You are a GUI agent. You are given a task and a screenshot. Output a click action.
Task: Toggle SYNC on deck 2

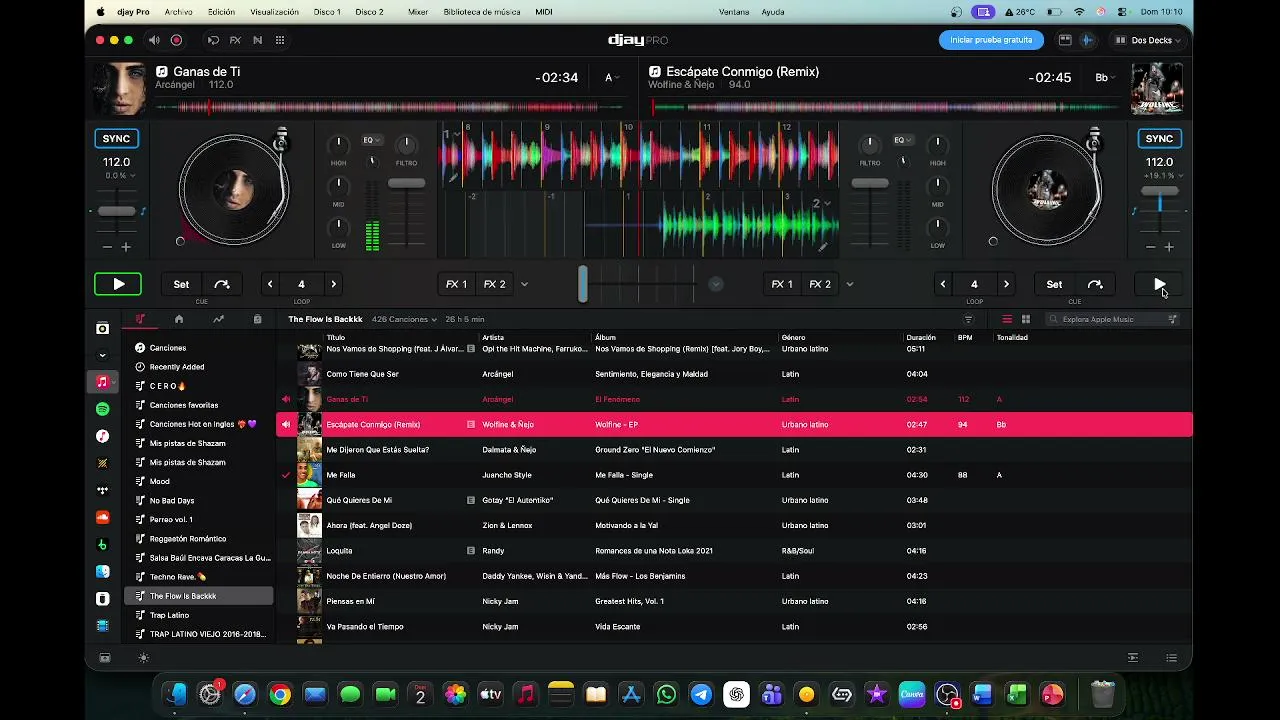pyautogui.click(x=1159, y=139)
